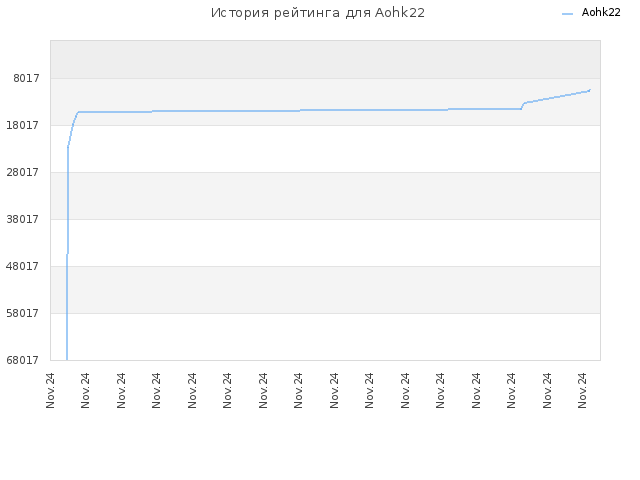Select the 68017 y-axis label

pos(22,360)
